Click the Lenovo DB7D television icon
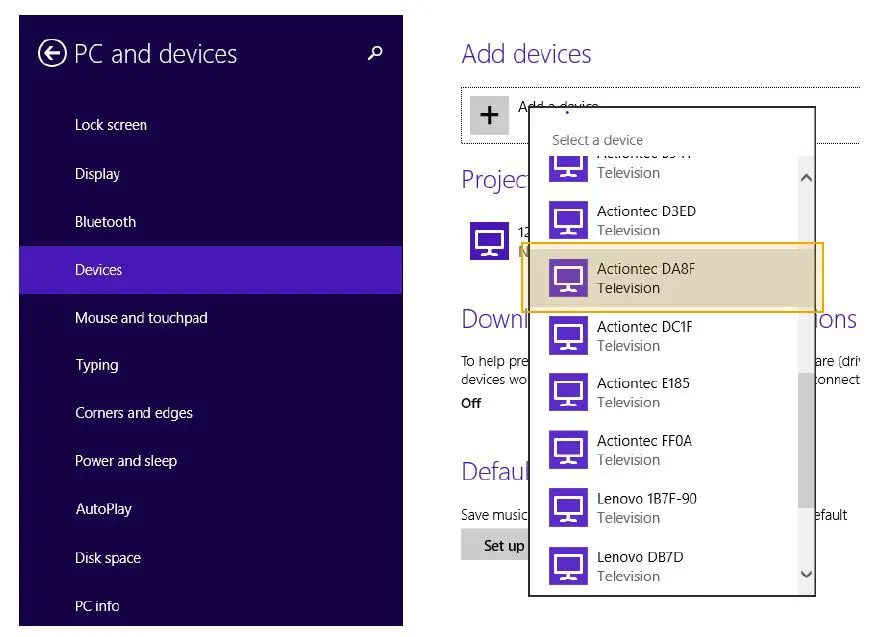The image size is (892, 637). [x=568, y=565]
